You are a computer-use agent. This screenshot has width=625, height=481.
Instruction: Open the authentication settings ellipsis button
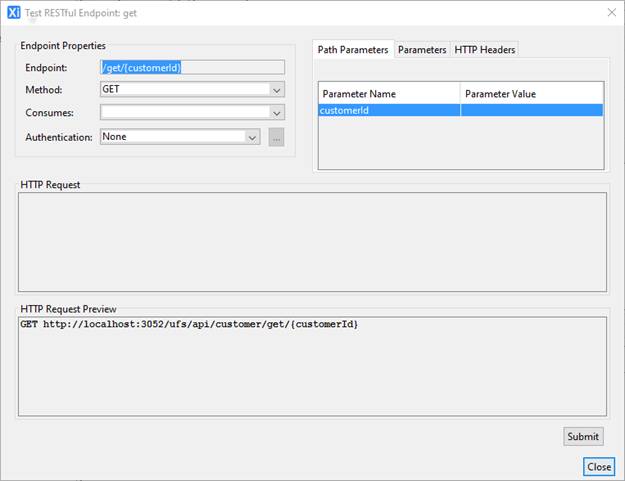pos(277,137)
